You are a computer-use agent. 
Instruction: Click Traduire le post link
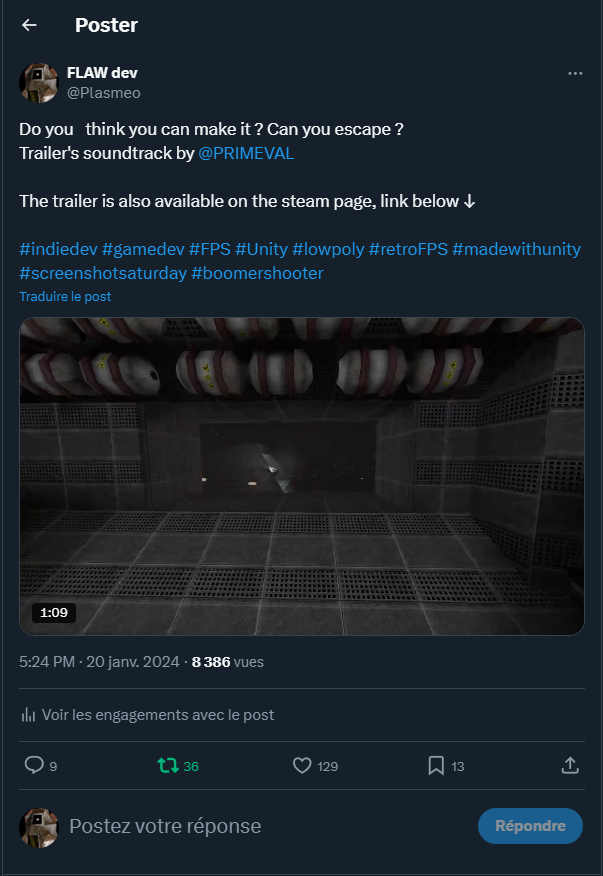65,297
